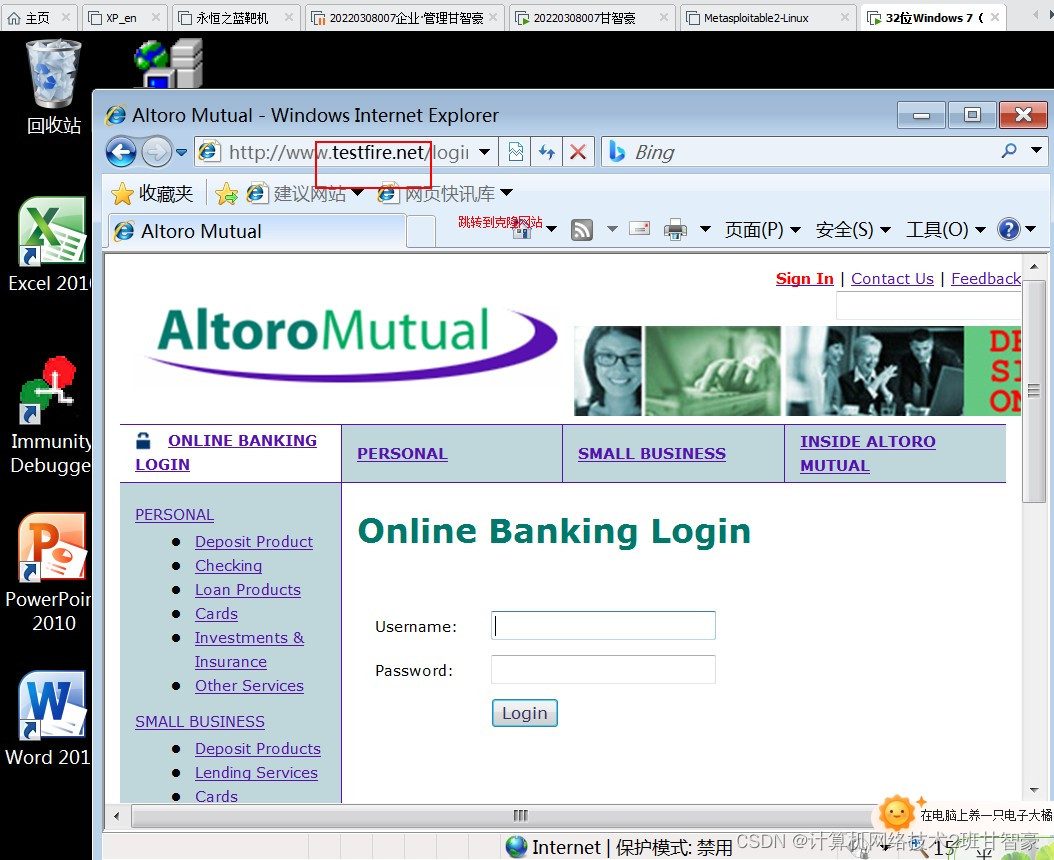Click the vertical scrollbar down arrow
The image size is (1054, 860).
(x=1034, y=791)
